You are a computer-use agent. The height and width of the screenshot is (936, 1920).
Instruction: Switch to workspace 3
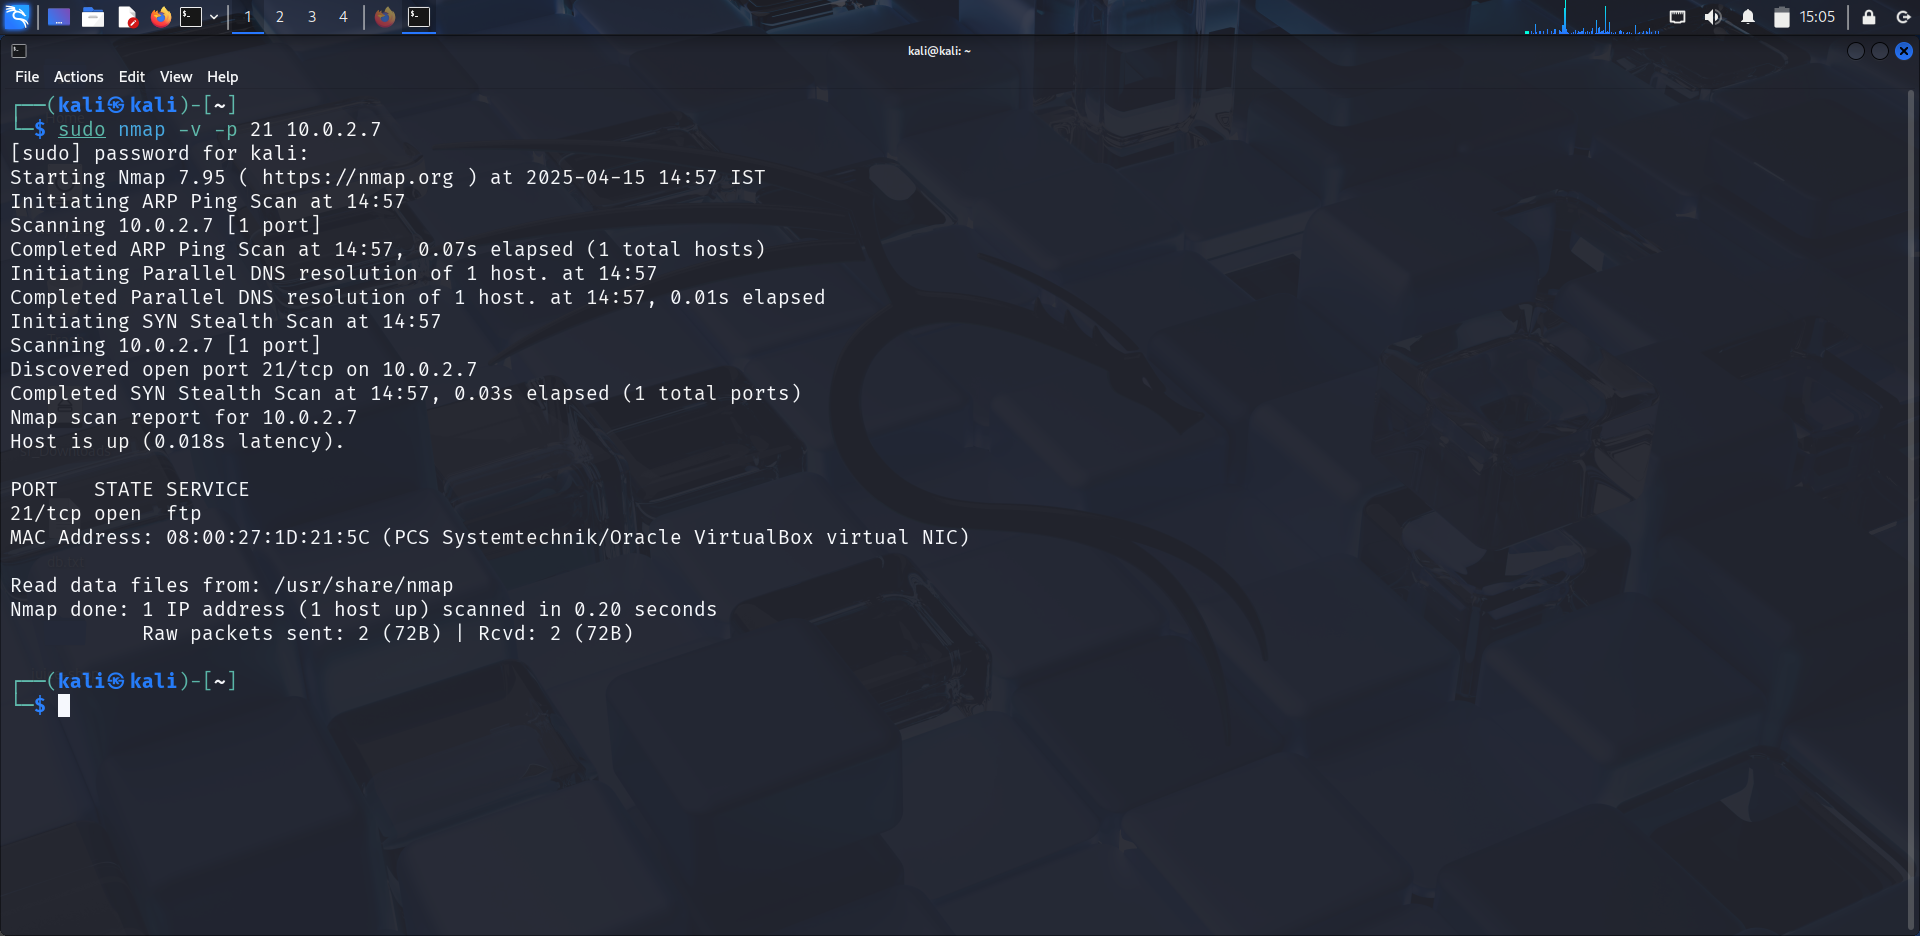click(312, 17)
